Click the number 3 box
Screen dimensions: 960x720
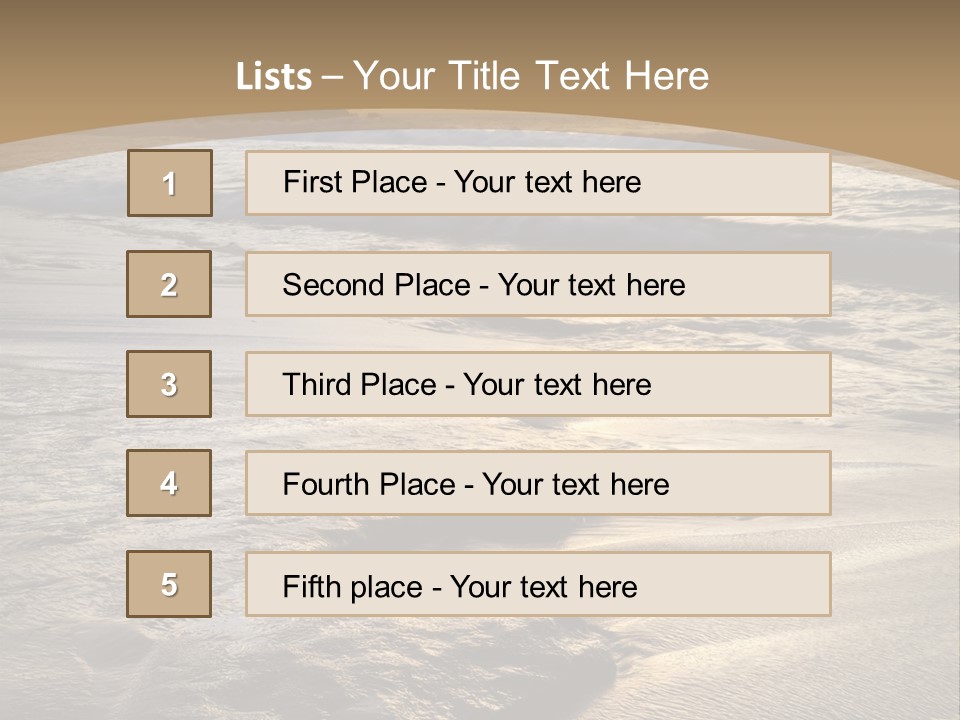coord(169,384)
